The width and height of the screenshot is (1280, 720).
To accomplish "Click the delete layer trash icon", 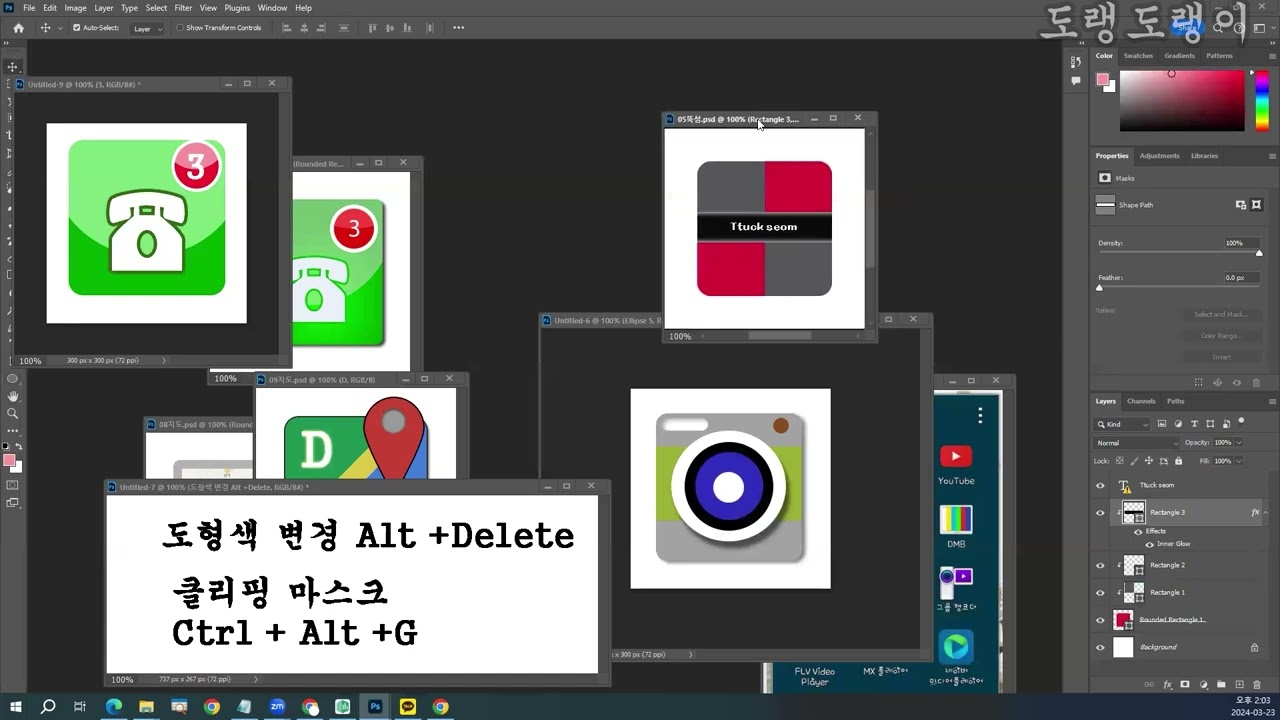I will pos(1257,685).
